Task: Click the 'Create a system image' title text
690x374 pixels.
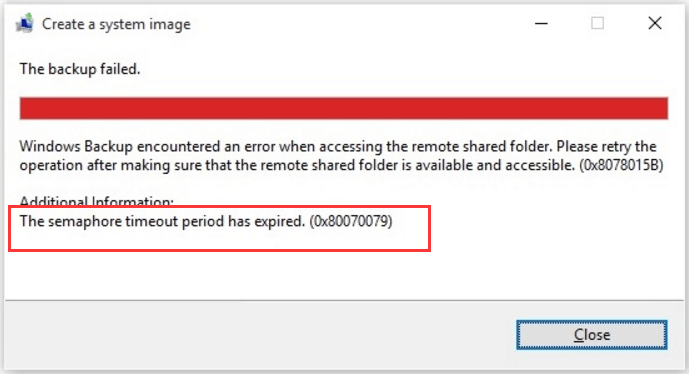Action: [x=116, y=24]
